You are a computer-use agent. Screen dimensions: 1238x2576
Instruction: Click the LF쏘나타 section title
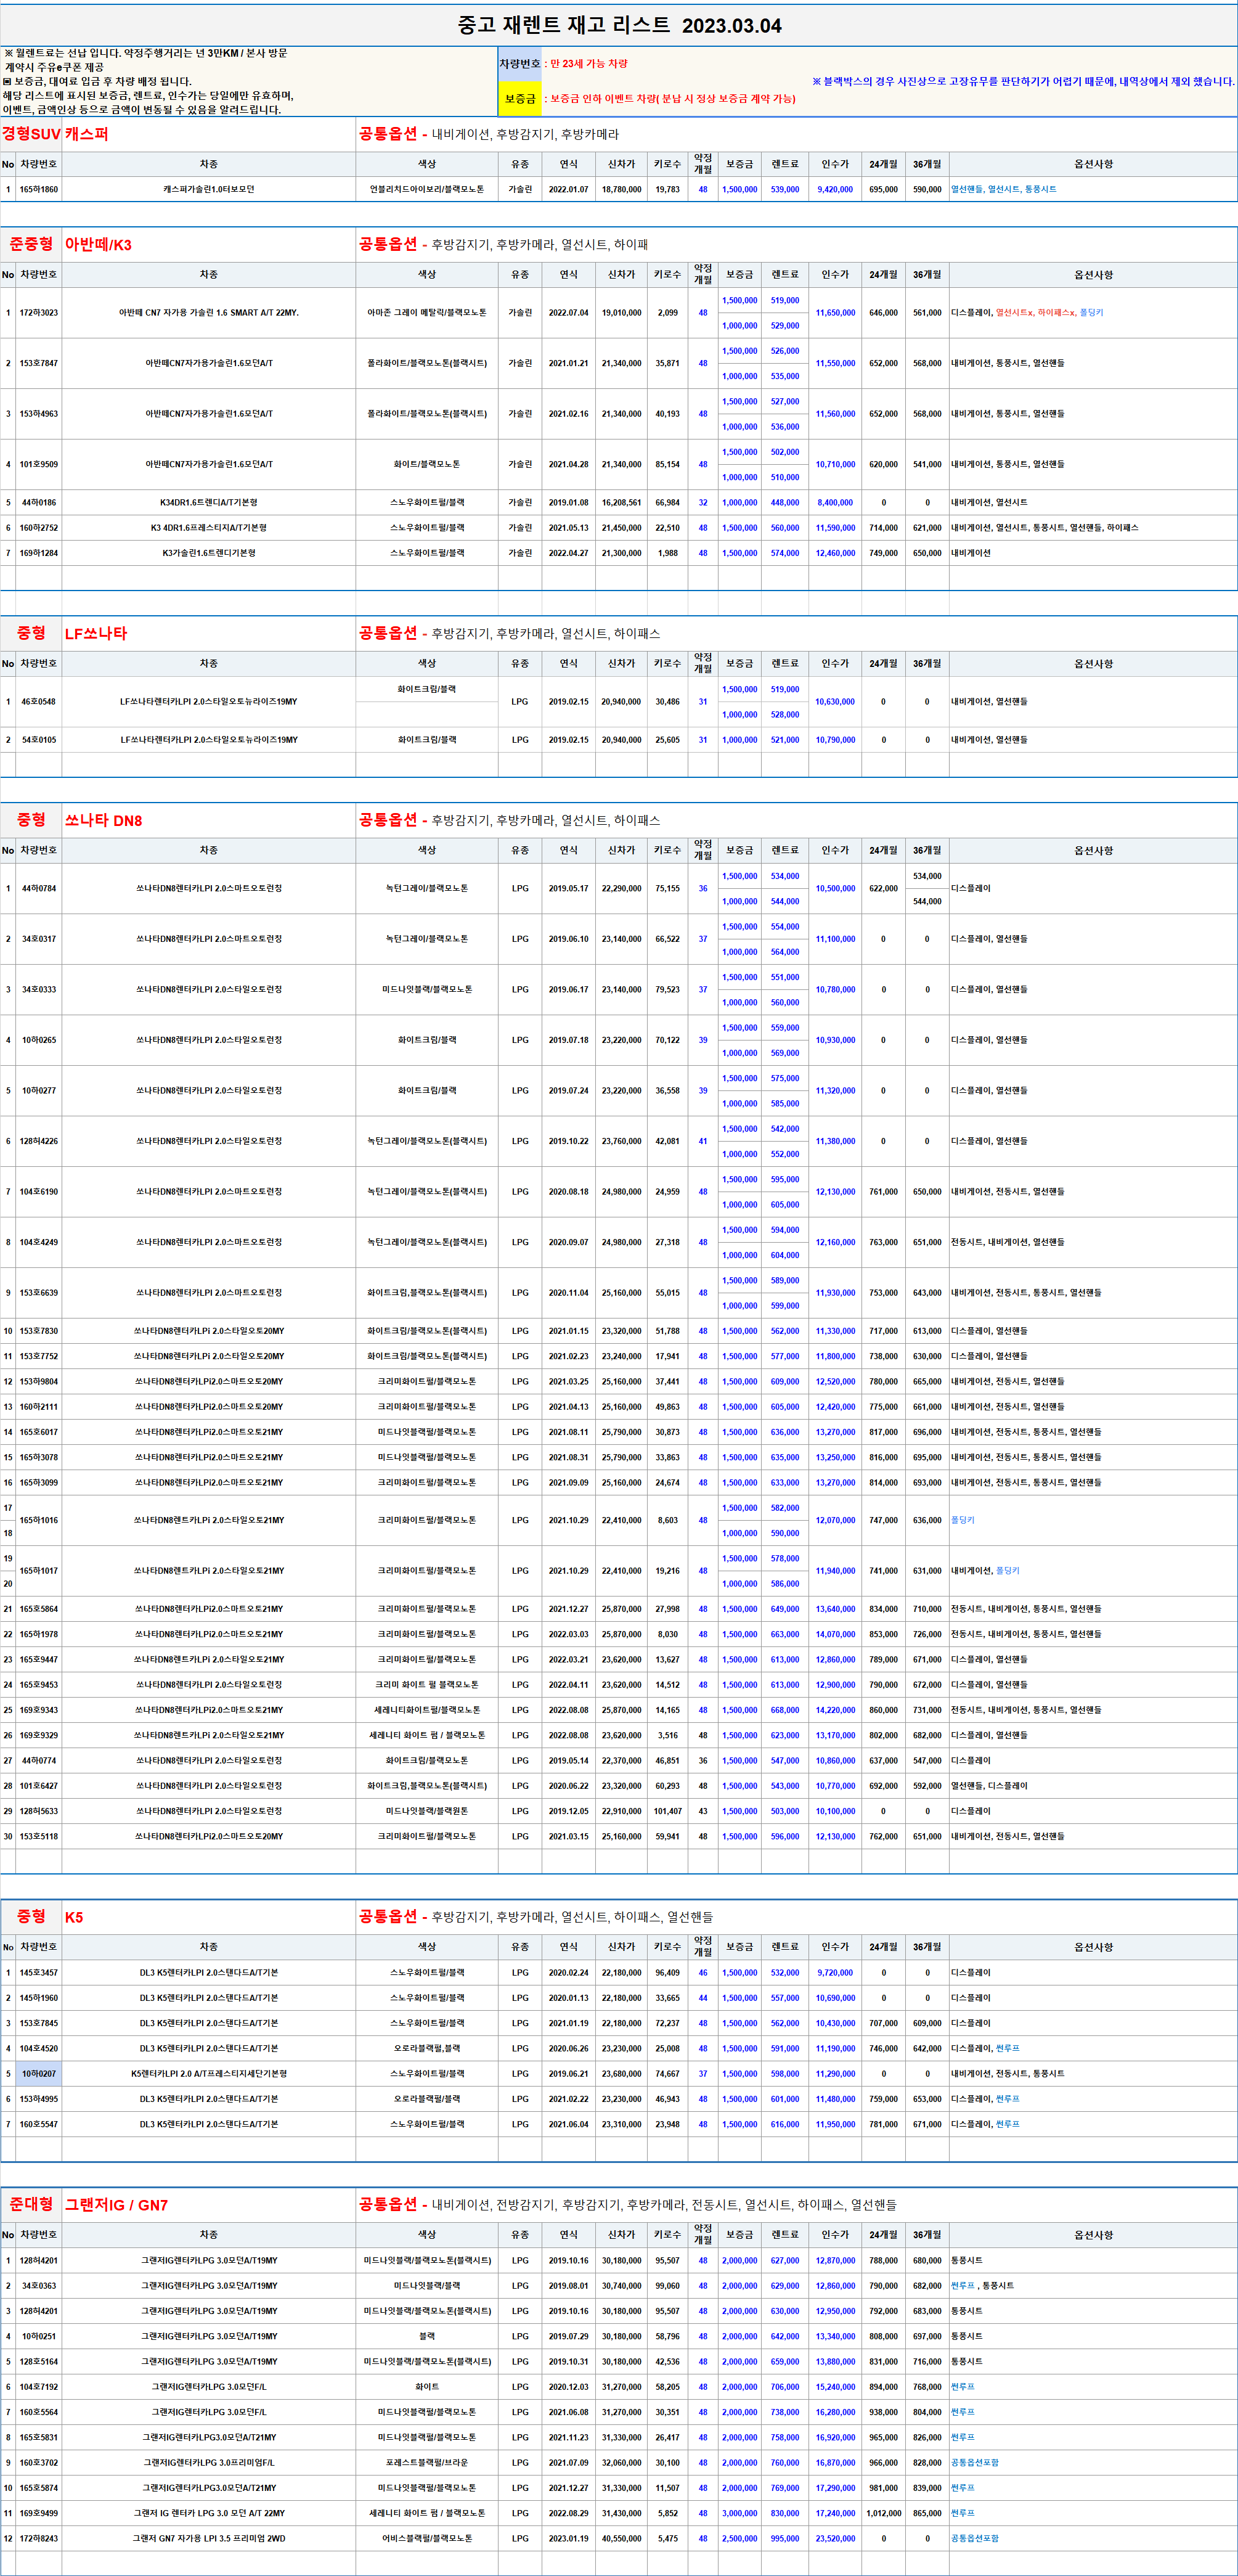pyautogui.click(x=96, y=634)
